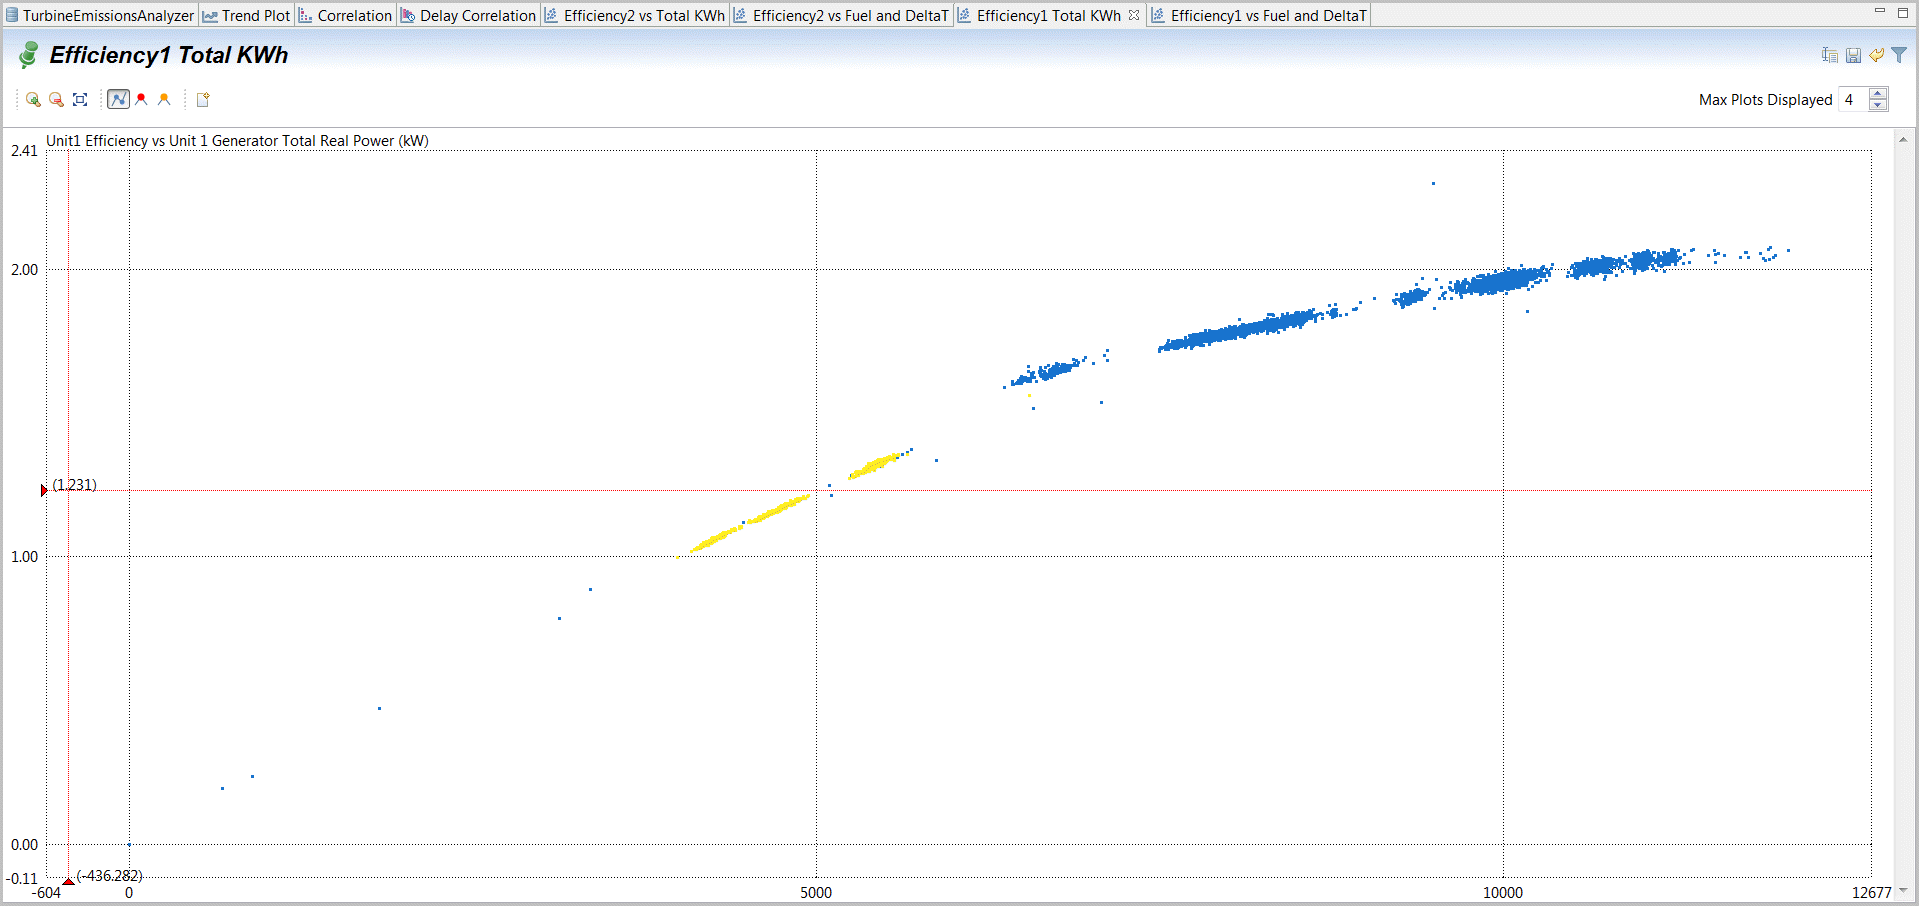The height and width of the screenshot is (906, 1919).
Task: Select the orange marker point tool
Action: [164, 99]
